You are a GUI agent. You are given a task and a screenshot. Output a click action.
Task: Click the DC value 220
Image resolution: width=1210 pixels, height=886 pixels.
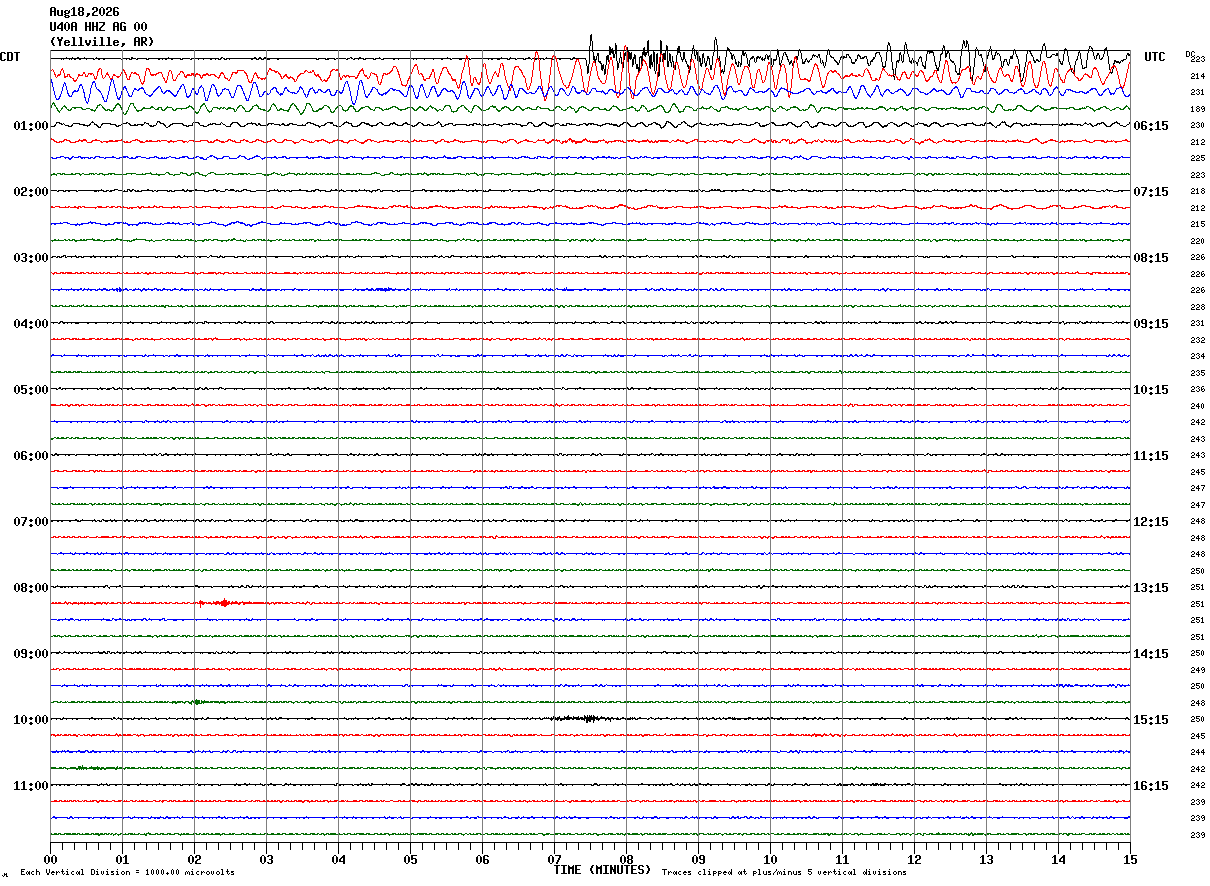tap(1197, 241)
